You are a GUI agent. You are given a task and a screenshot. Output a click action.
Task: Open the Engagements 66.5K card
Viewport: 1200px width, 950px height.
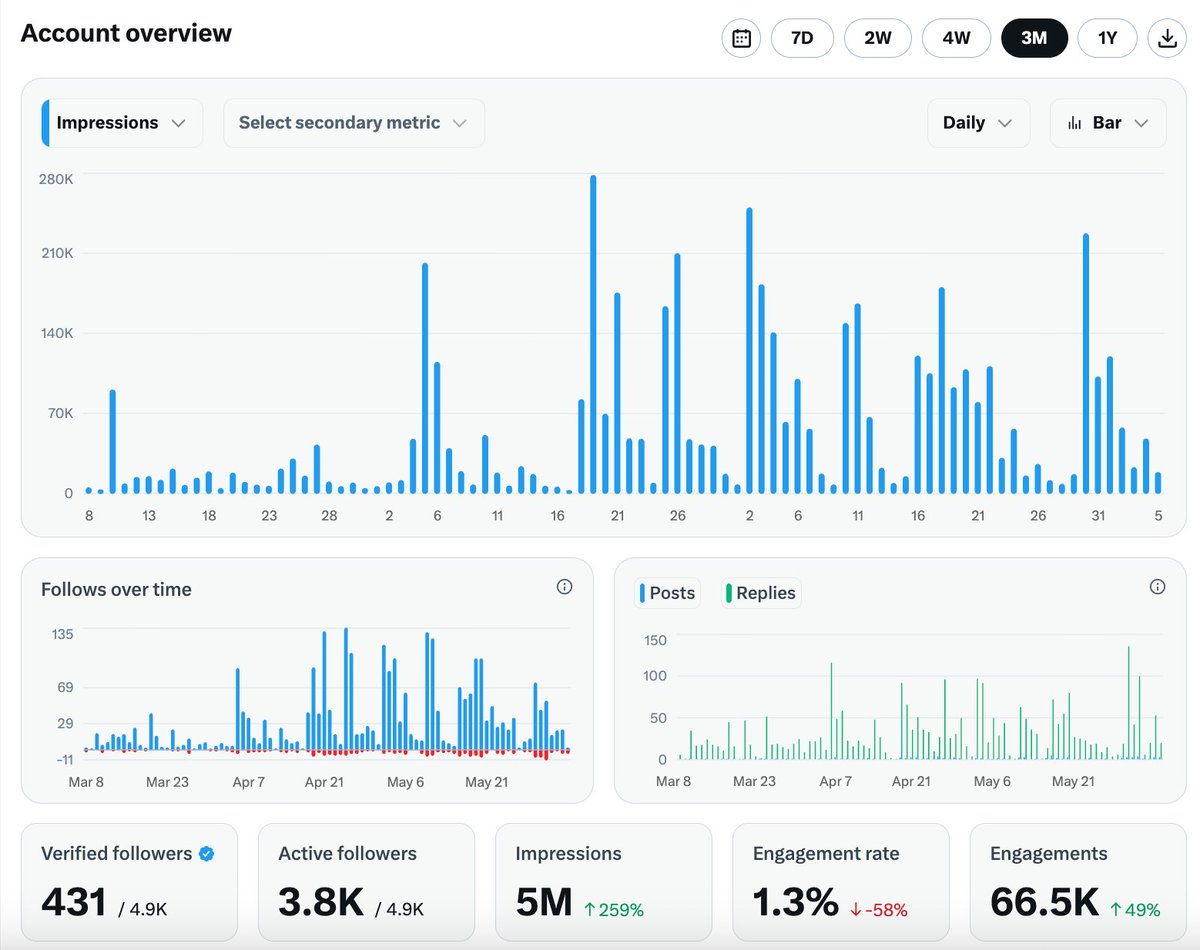click(1078, 882)
